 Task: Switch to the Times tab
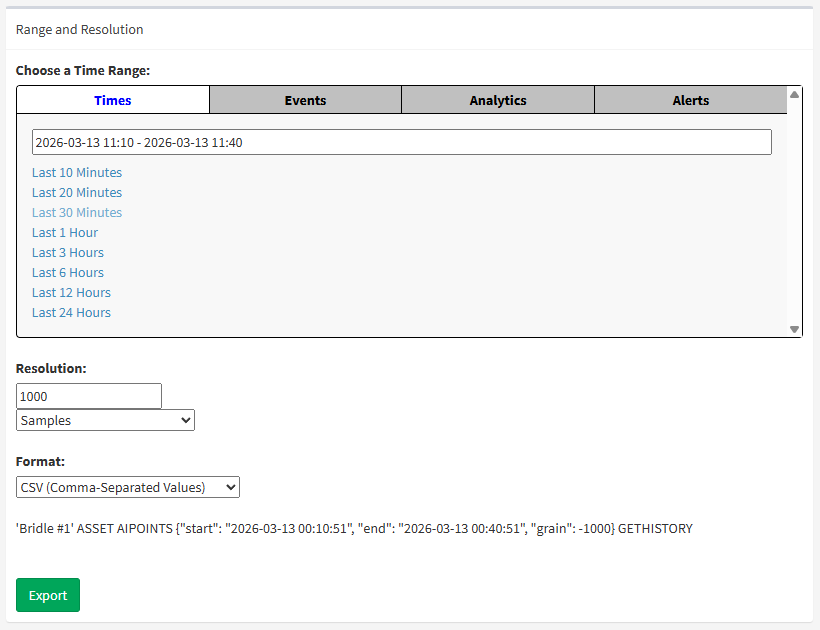(x=113, y=100)
